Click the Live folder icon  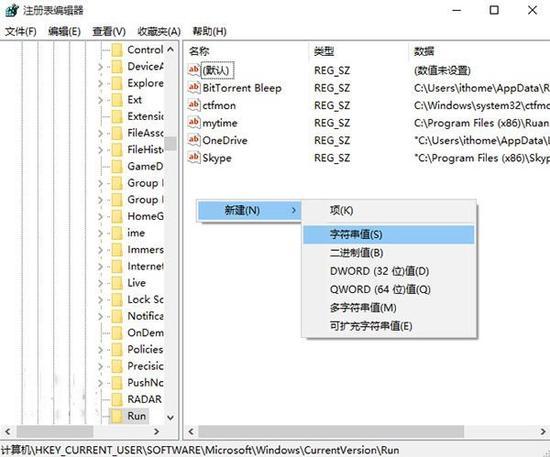pos(117,283)
